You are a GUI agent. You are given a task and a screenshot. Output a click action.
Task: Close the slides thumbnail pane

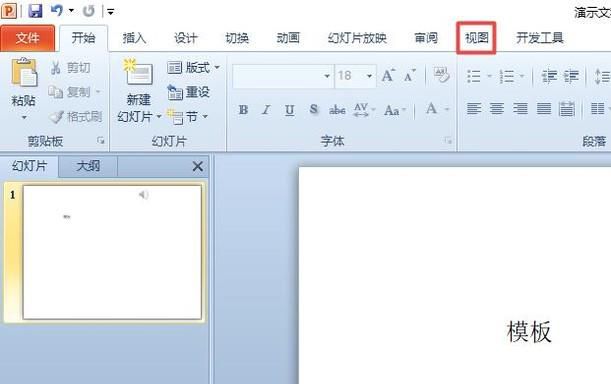pyautogui.click(x=198, y=166)
